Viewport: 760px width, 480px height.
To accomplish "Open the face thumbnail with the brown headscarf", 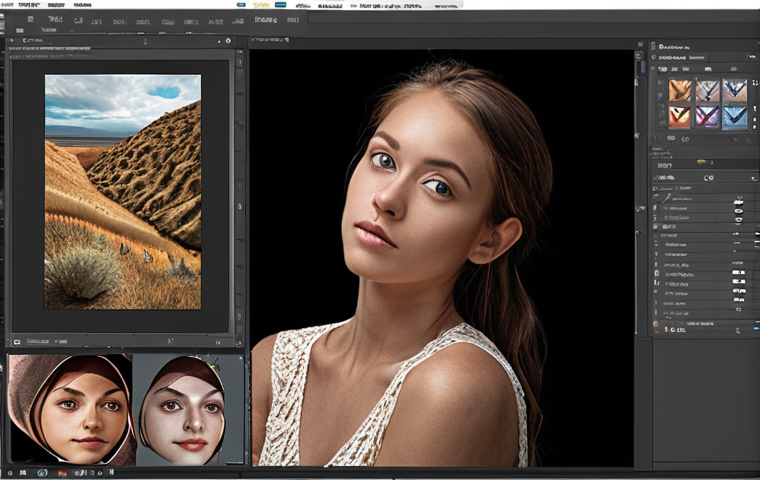I will pos(71,409).
